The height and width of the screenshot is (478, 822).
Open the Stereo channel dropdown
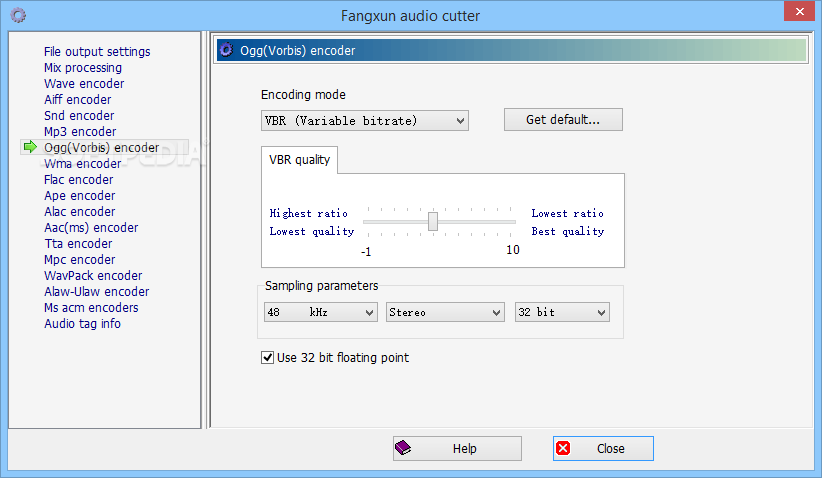(445, 312)
